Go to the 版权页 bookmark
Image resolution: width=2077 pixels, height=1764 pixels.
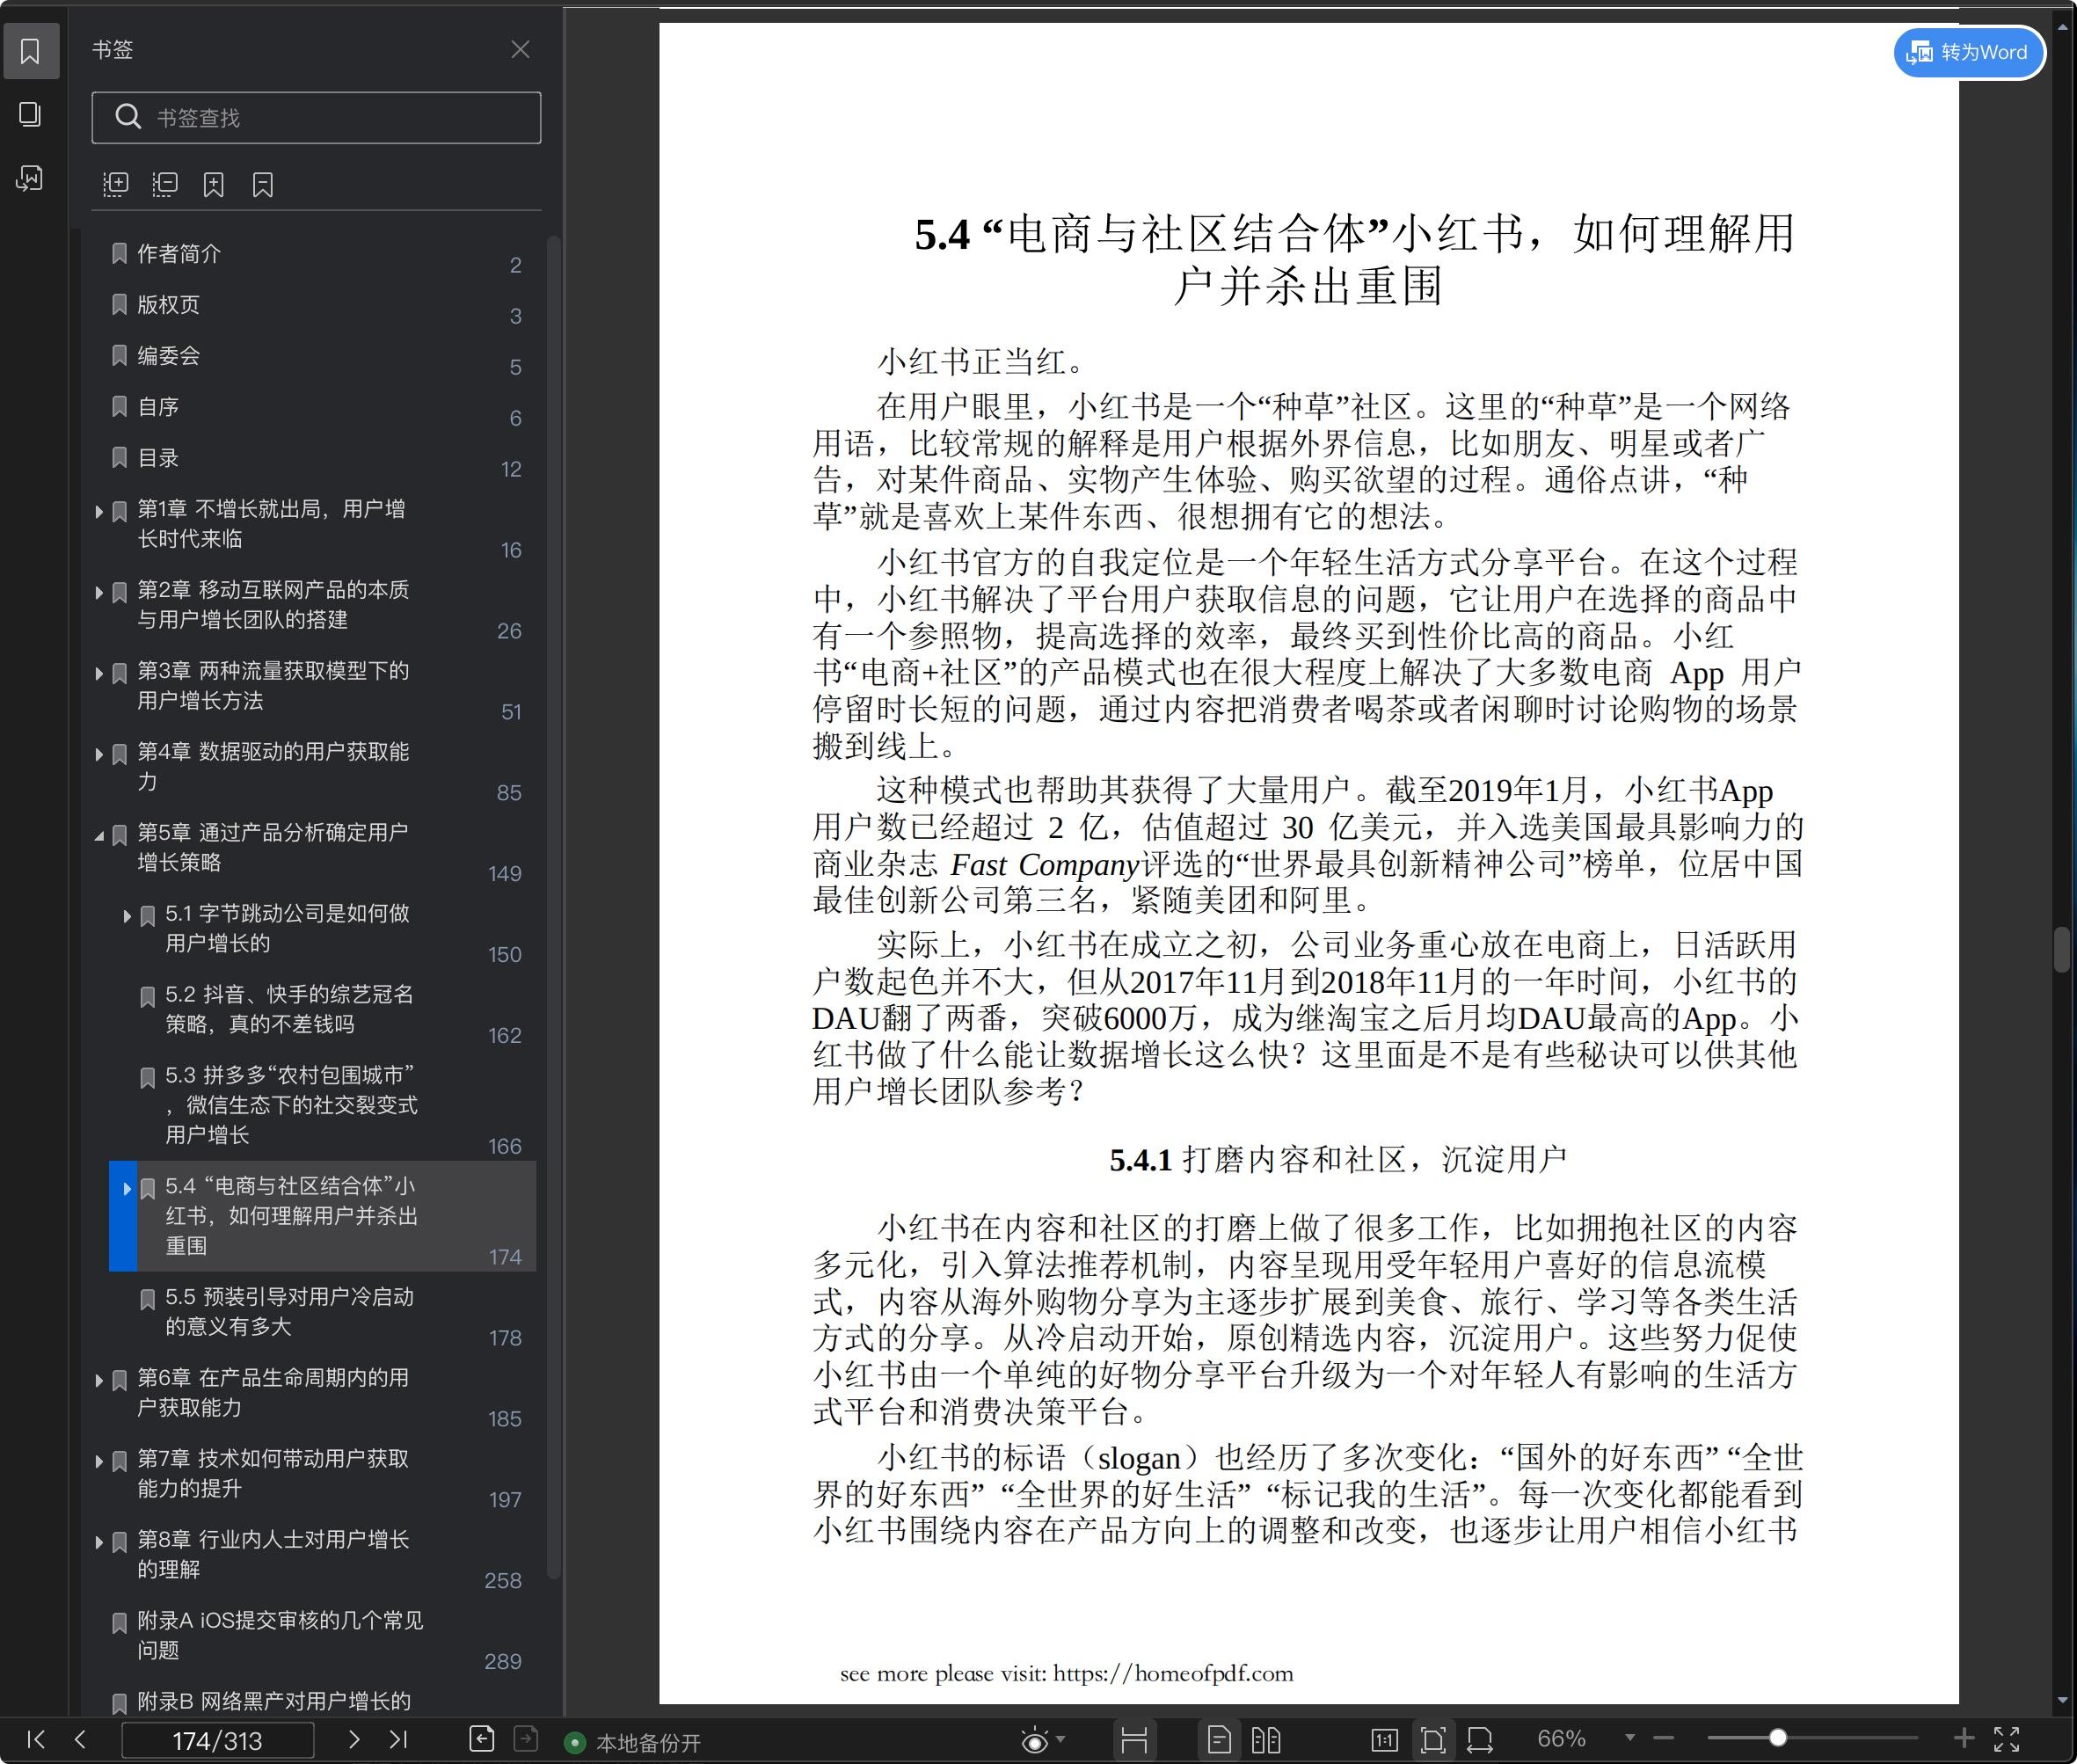[x=168, y=305]
